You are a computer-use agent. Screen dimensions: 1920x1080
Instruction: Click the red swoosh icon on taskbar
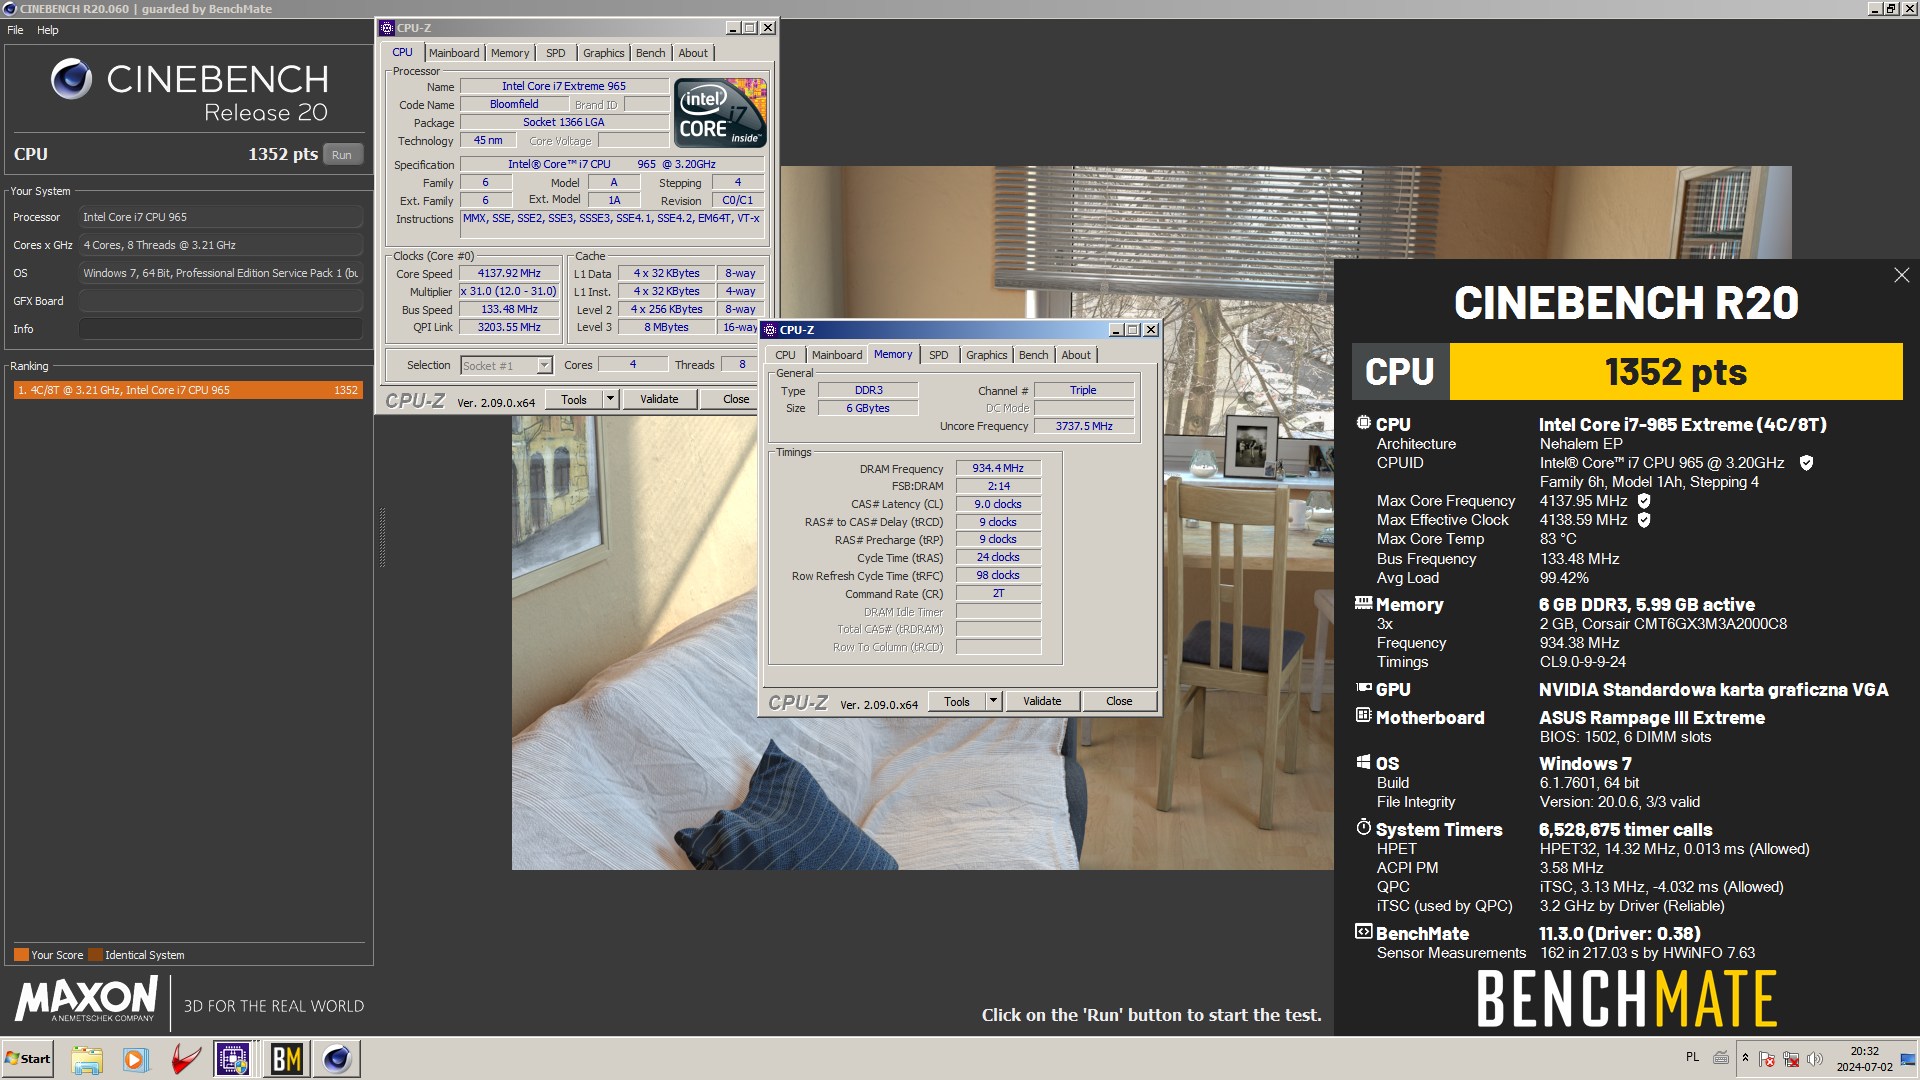(x=186, y=1059)
